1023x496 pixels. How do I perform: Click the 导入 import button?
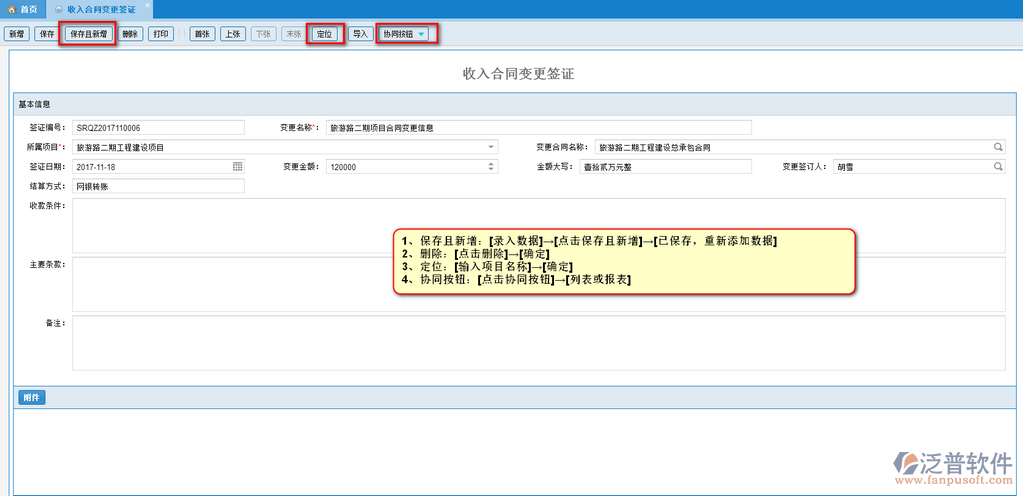(x=360, y=34)
